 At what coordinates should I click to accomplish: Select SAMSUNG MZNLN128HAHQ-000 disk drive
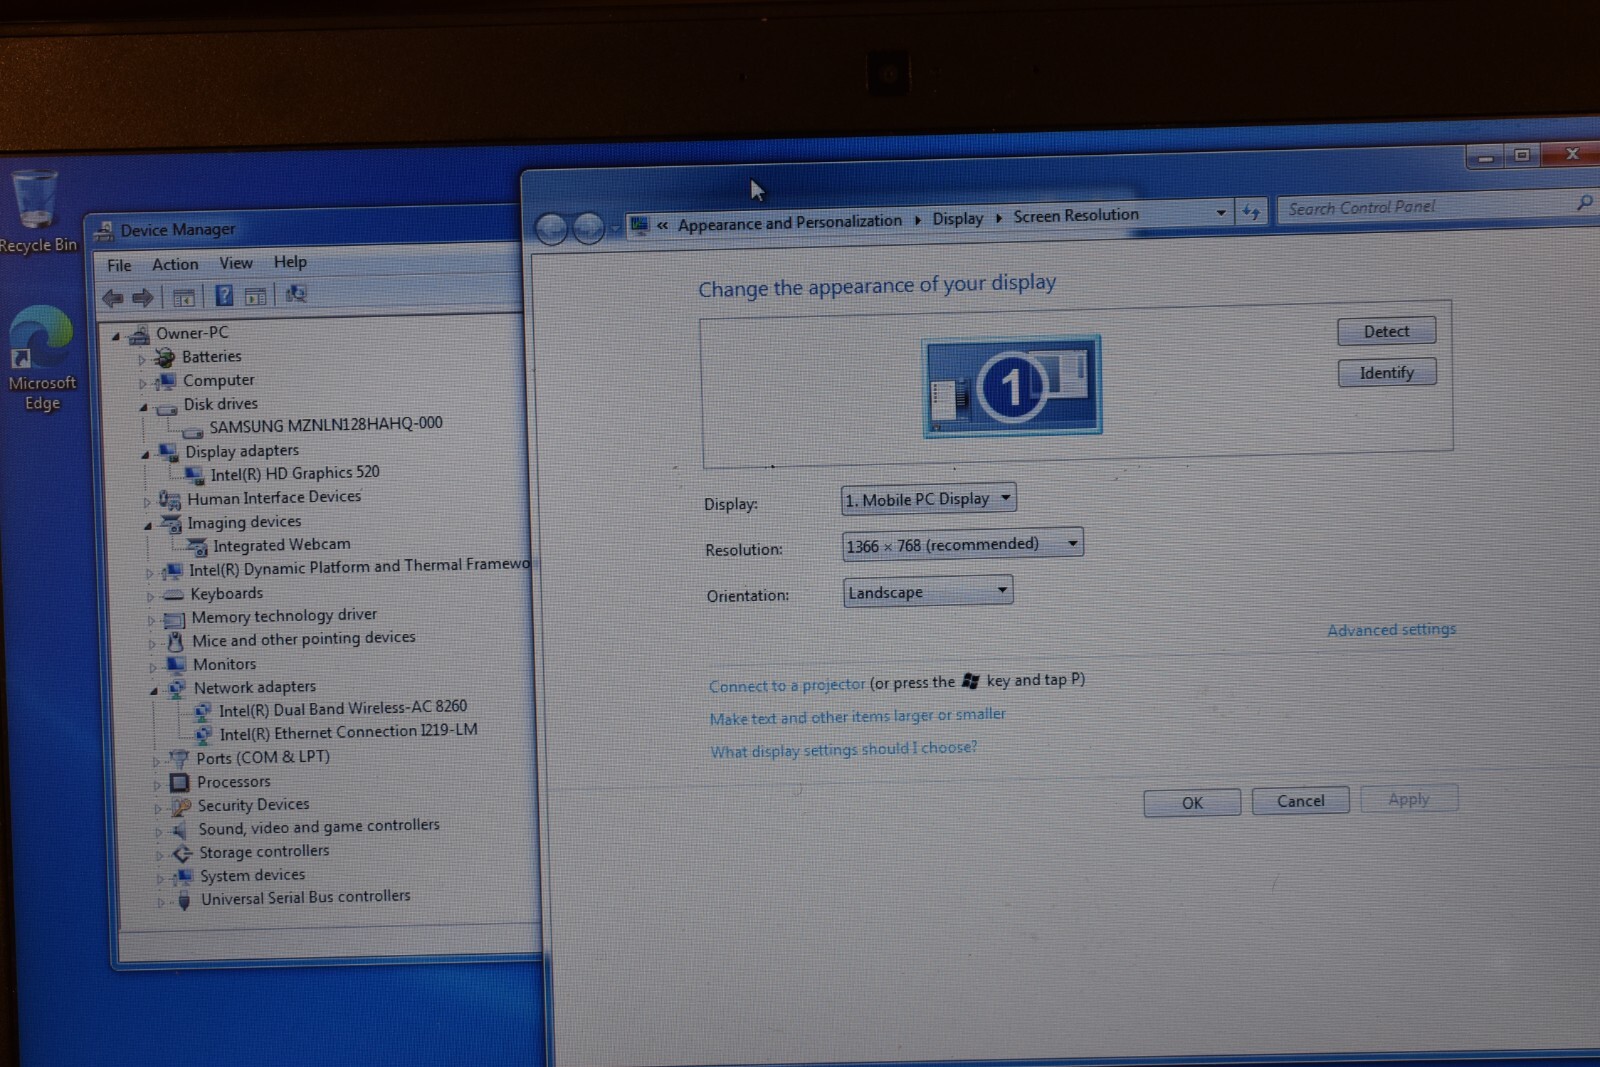click(325, 425)
